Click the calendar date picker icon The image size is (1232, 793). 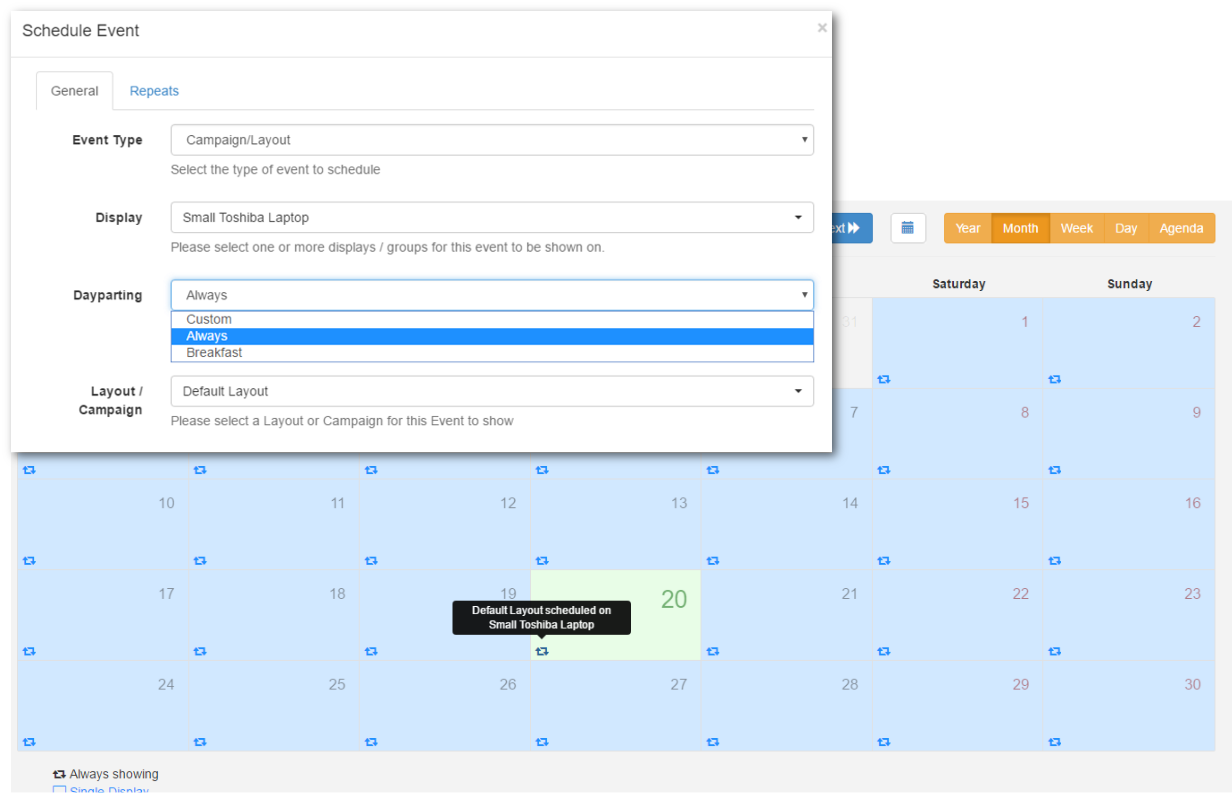coord(907,228)
